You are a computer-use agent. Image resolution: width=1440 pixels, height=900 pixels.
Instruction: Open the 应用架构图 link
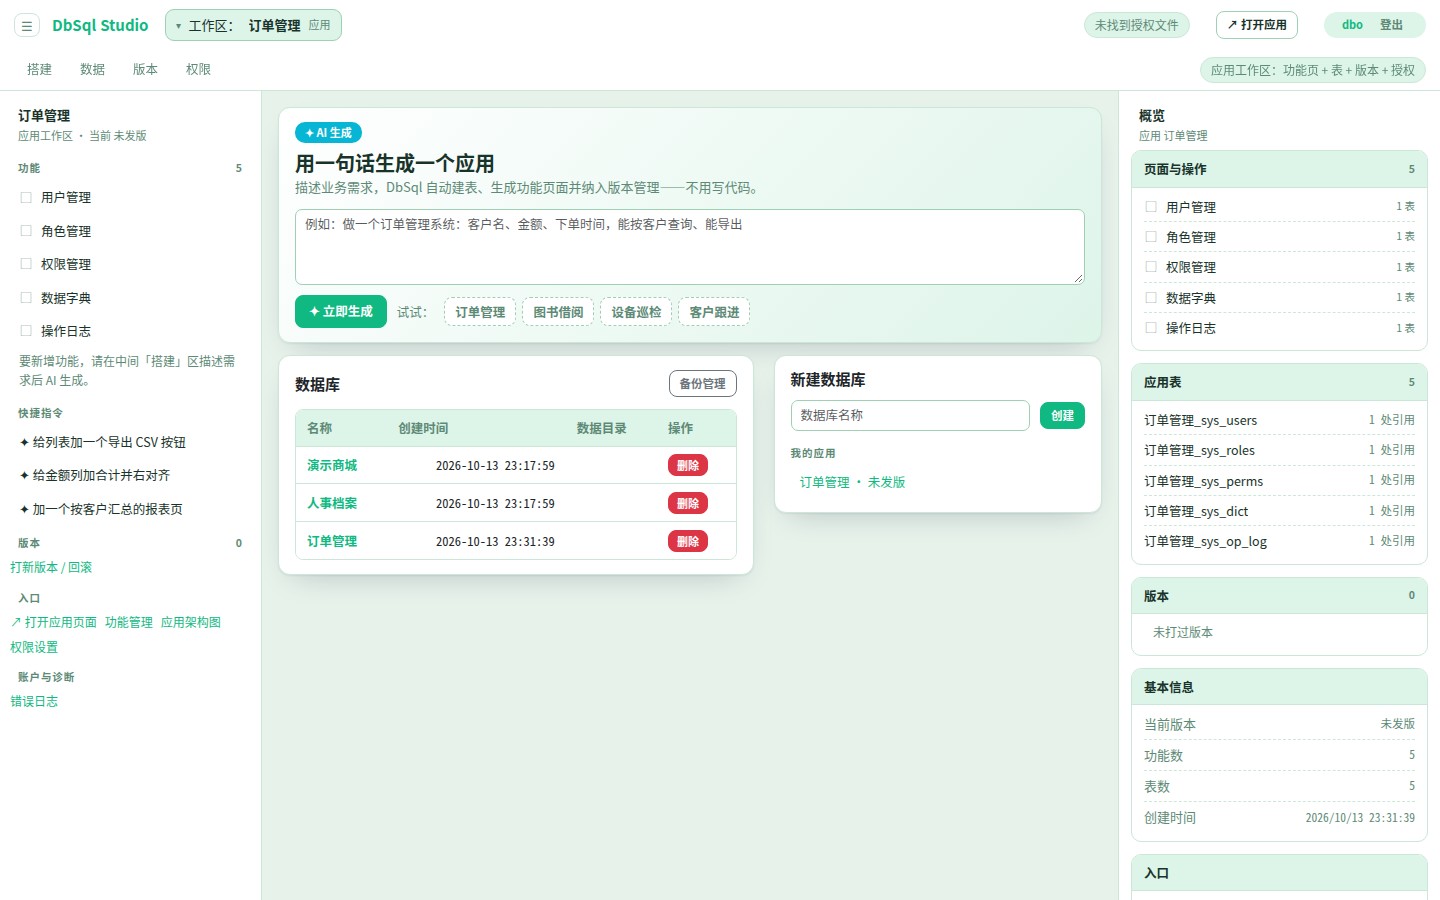(x=191, y=622)
